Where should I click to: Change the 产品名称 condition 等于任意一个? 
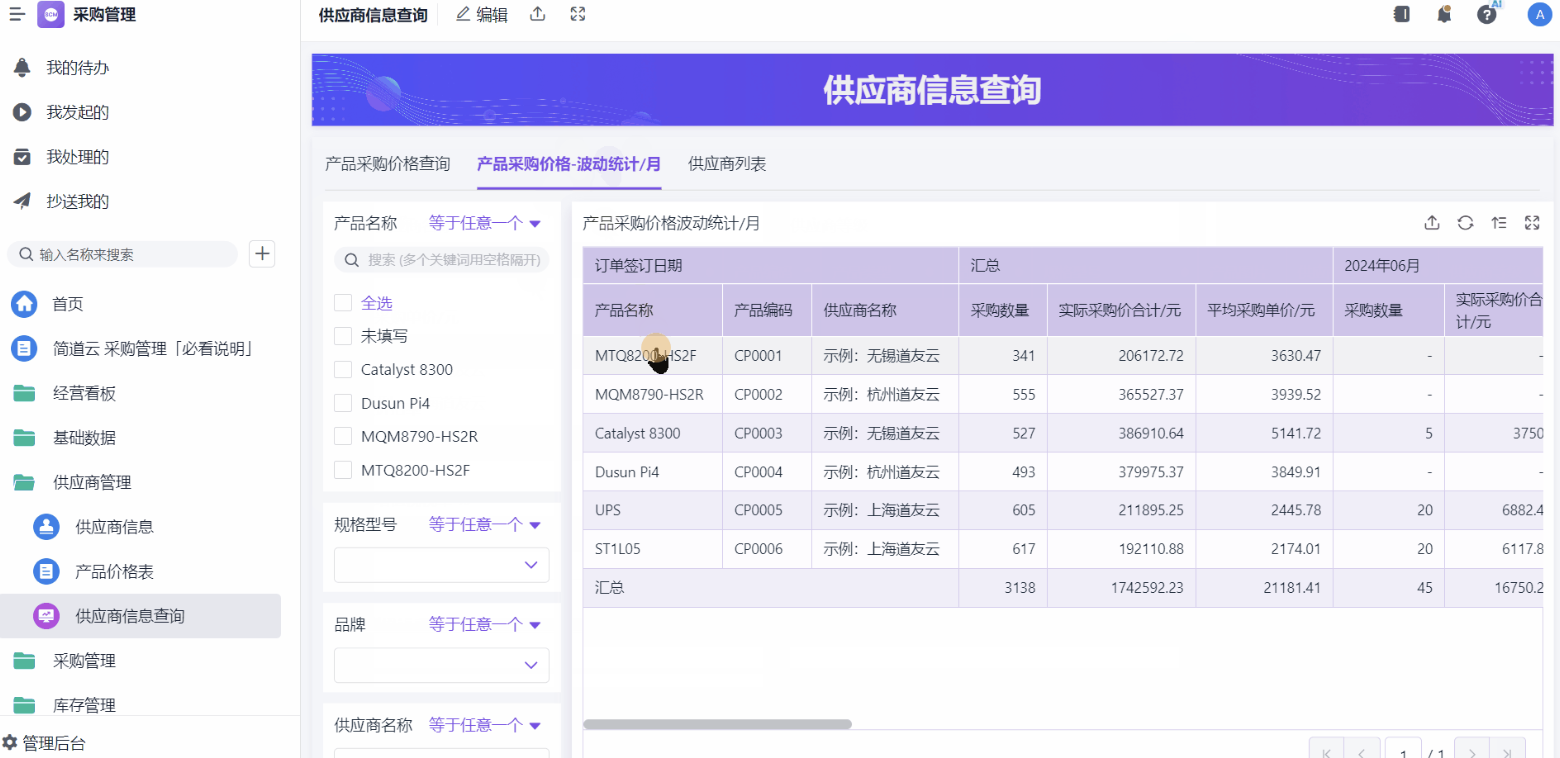coord(484,224)
